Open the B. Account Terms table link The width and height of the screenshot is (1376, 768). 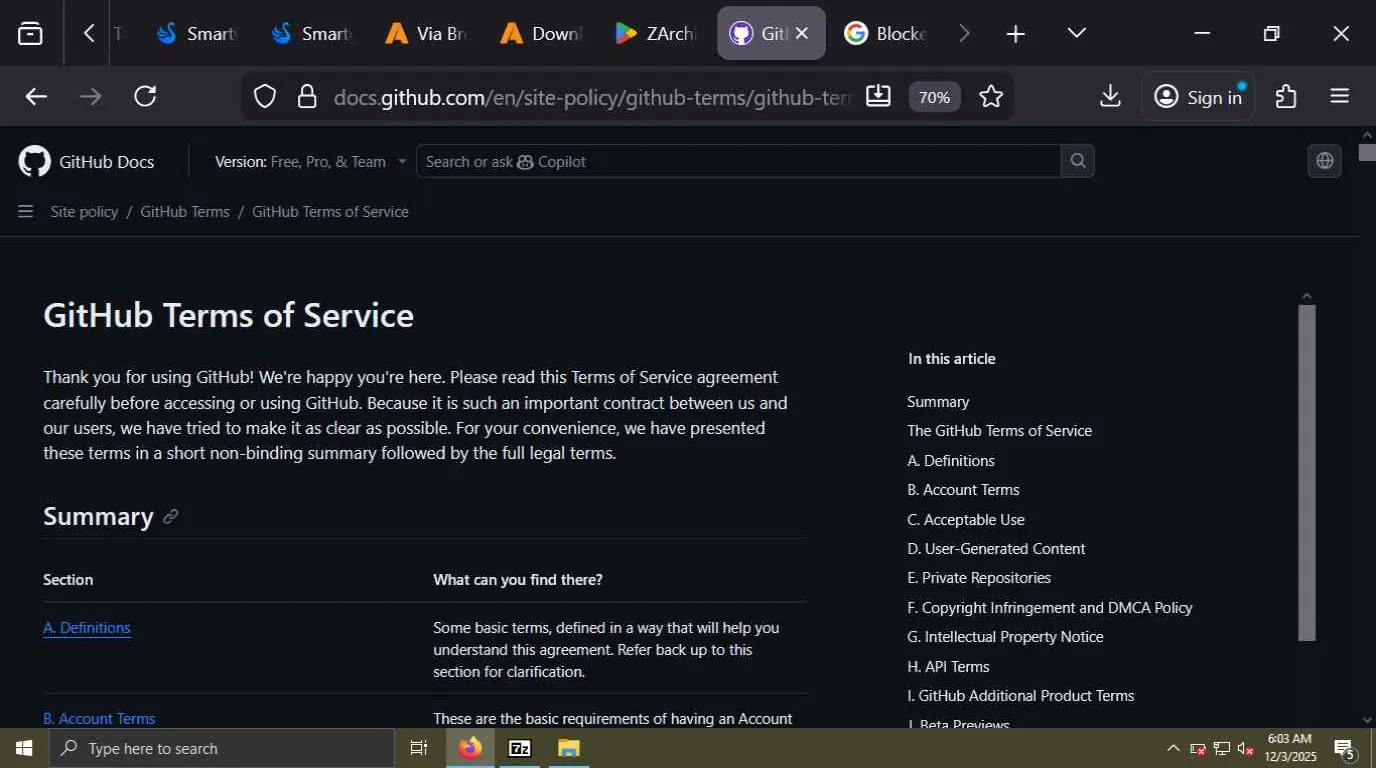pos(99,719)
